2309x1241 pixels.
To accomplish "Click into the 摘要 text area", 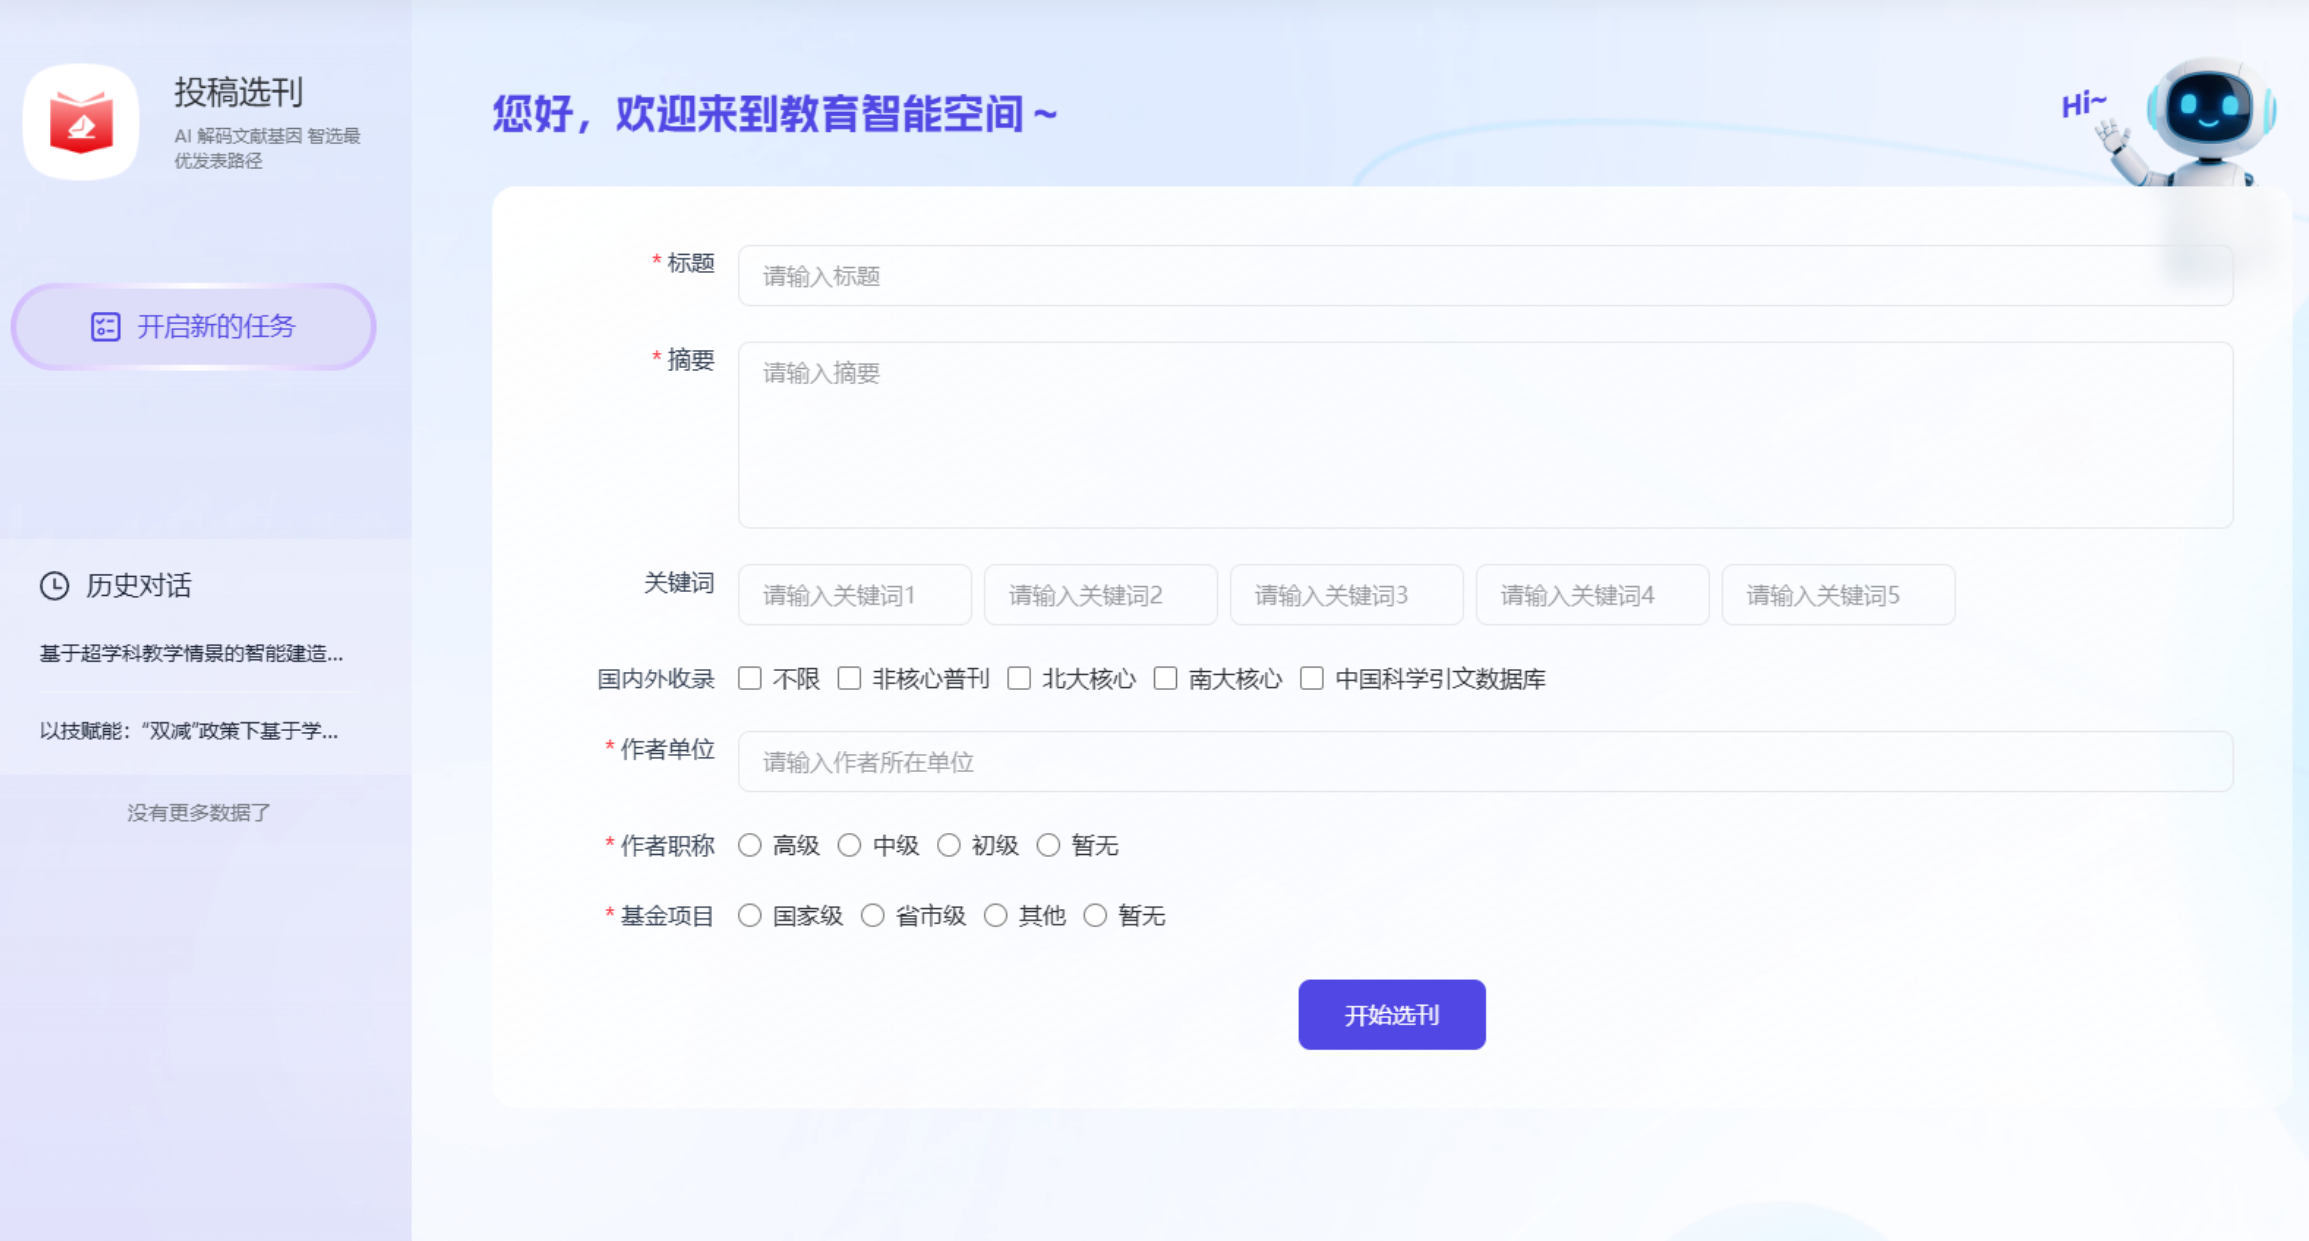I will tap(1484, 435).
